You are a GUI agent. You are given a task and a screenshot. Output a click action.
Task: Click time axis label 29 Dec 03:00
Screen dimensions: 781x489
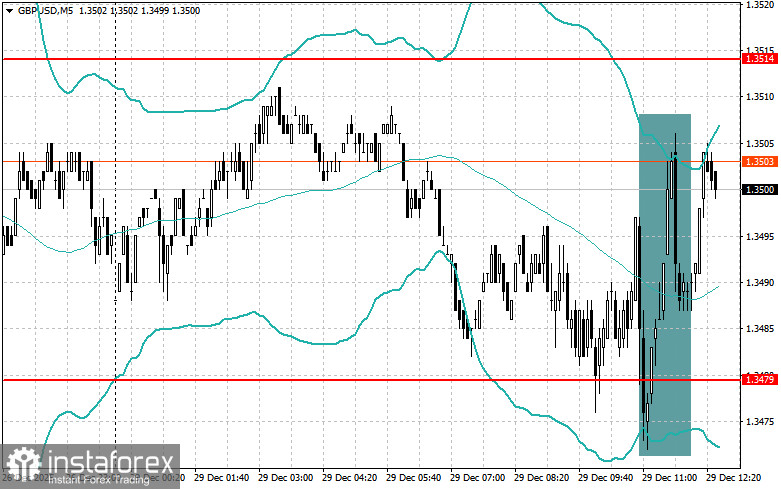tap(285, 478)
